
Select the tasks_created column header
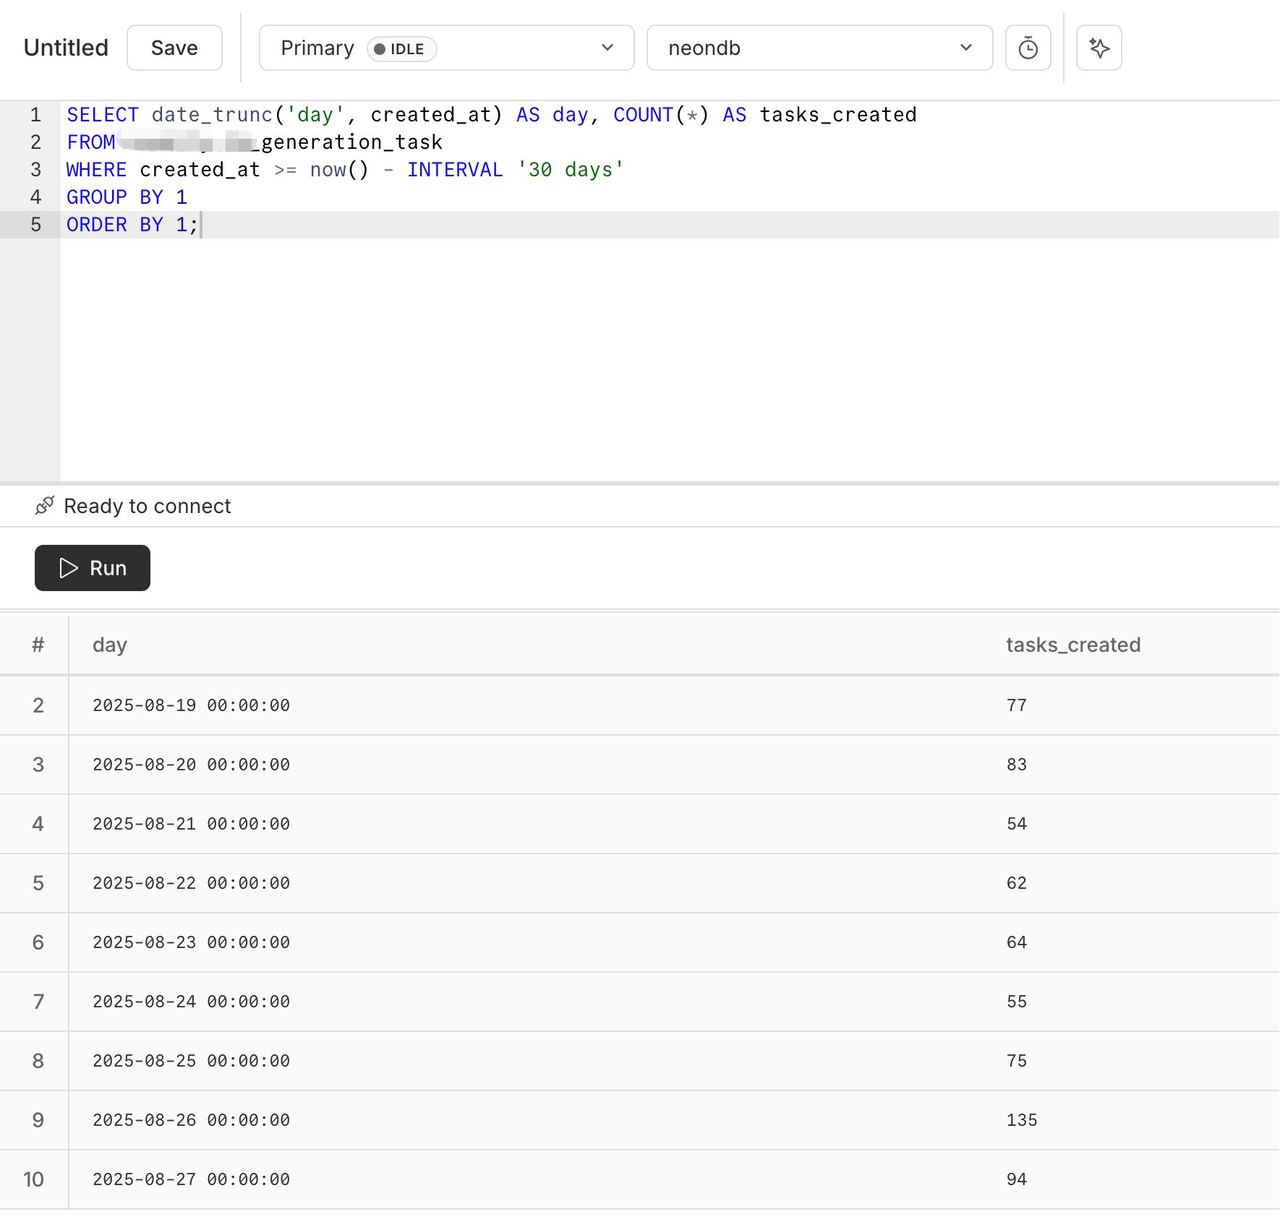pyautogui.click(x=1073, y=645)
